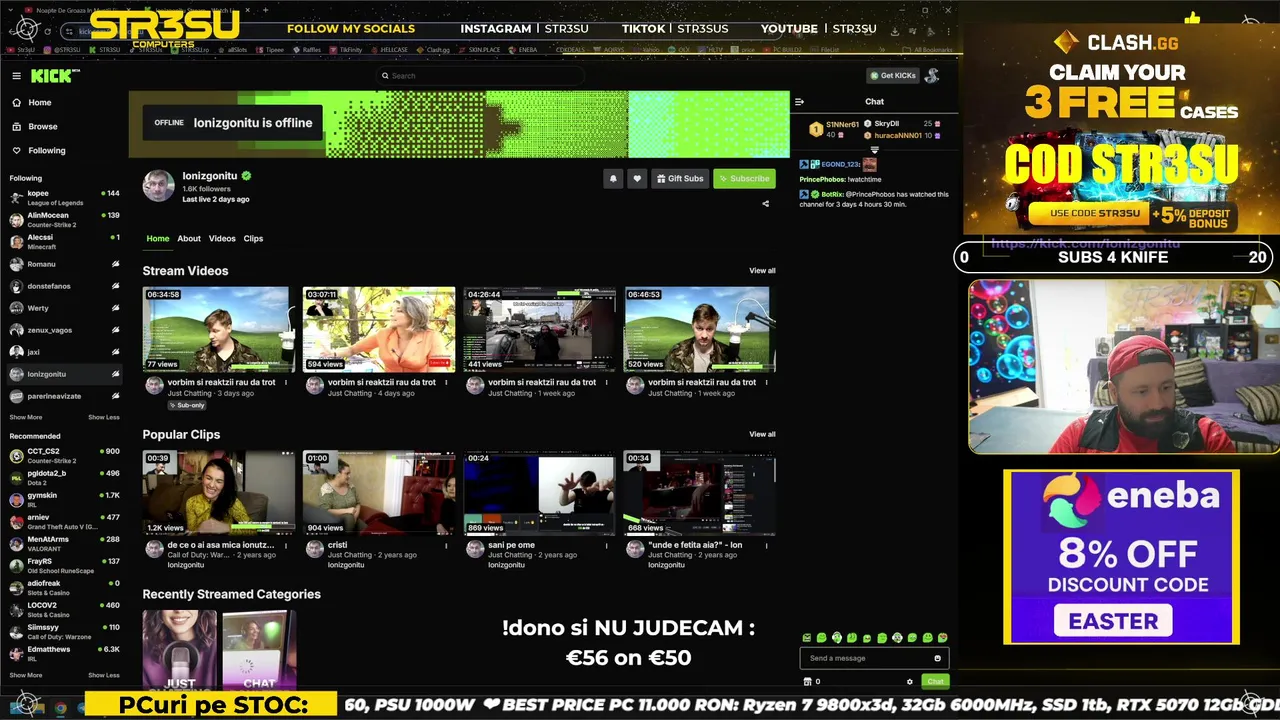The image size is (1280, 720).
Task: Play the 'unde e fetita aia' clip
Action: pyautogui.click(x=700, y=493)
